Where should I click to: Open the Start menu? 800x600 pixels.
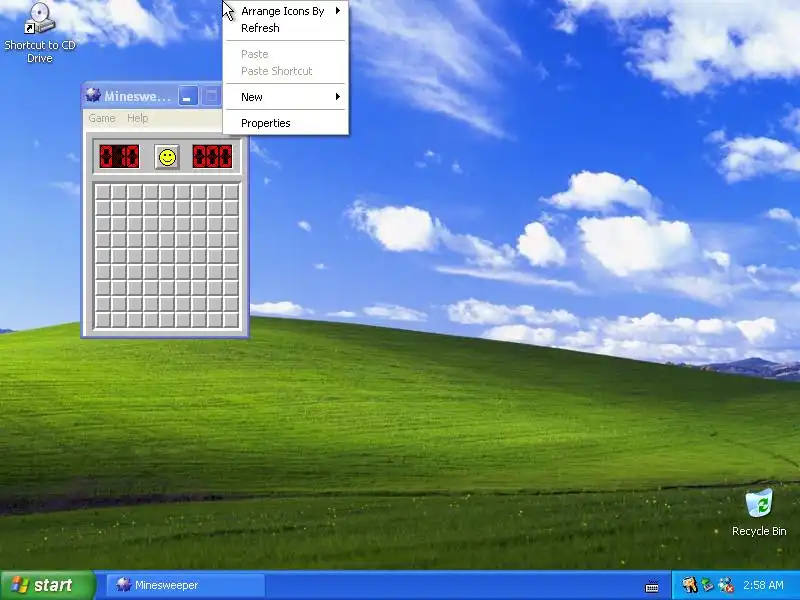click(48, 585)
